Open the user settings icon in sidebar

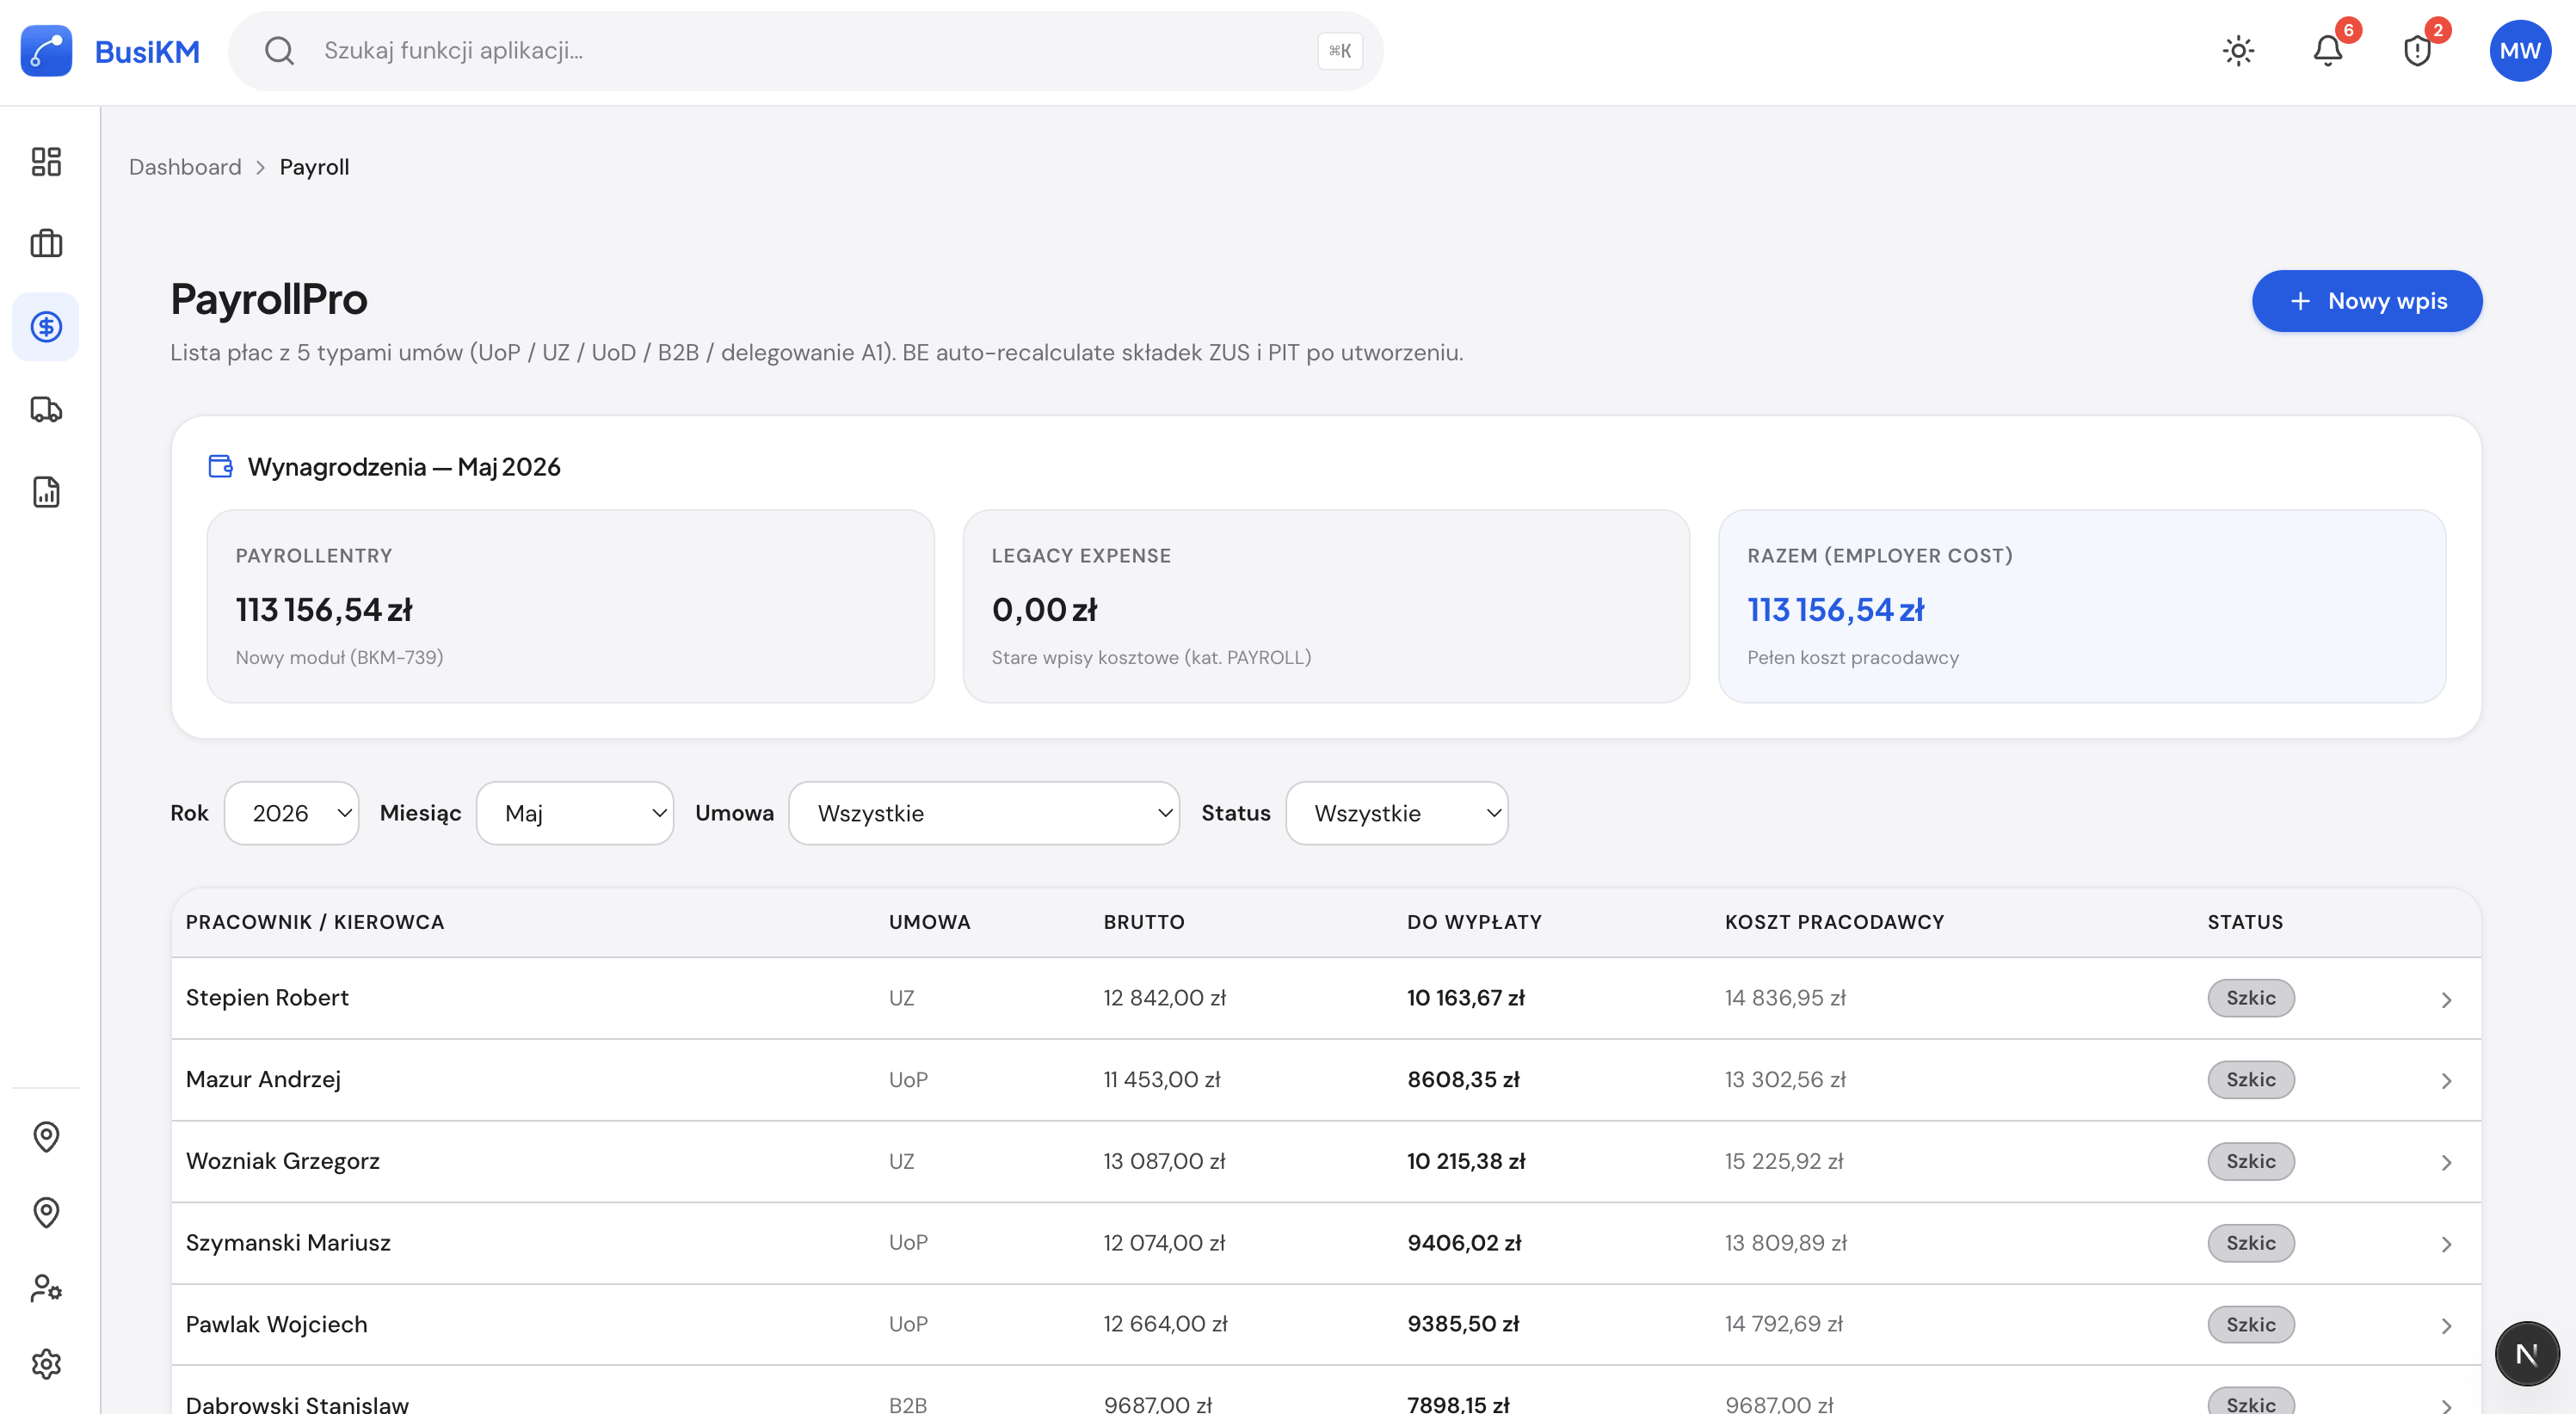[46, 1288]
